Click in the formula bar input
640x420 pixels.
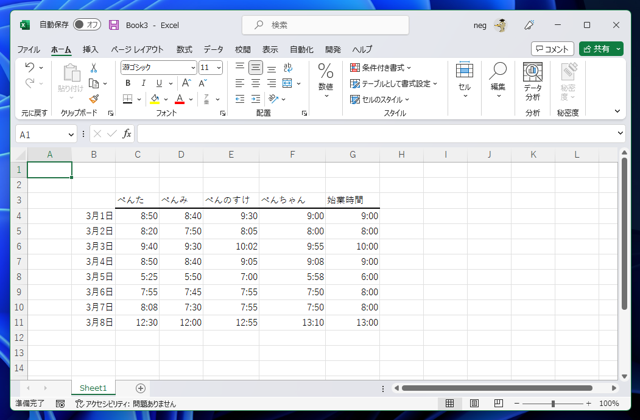(x=376, y=134)
